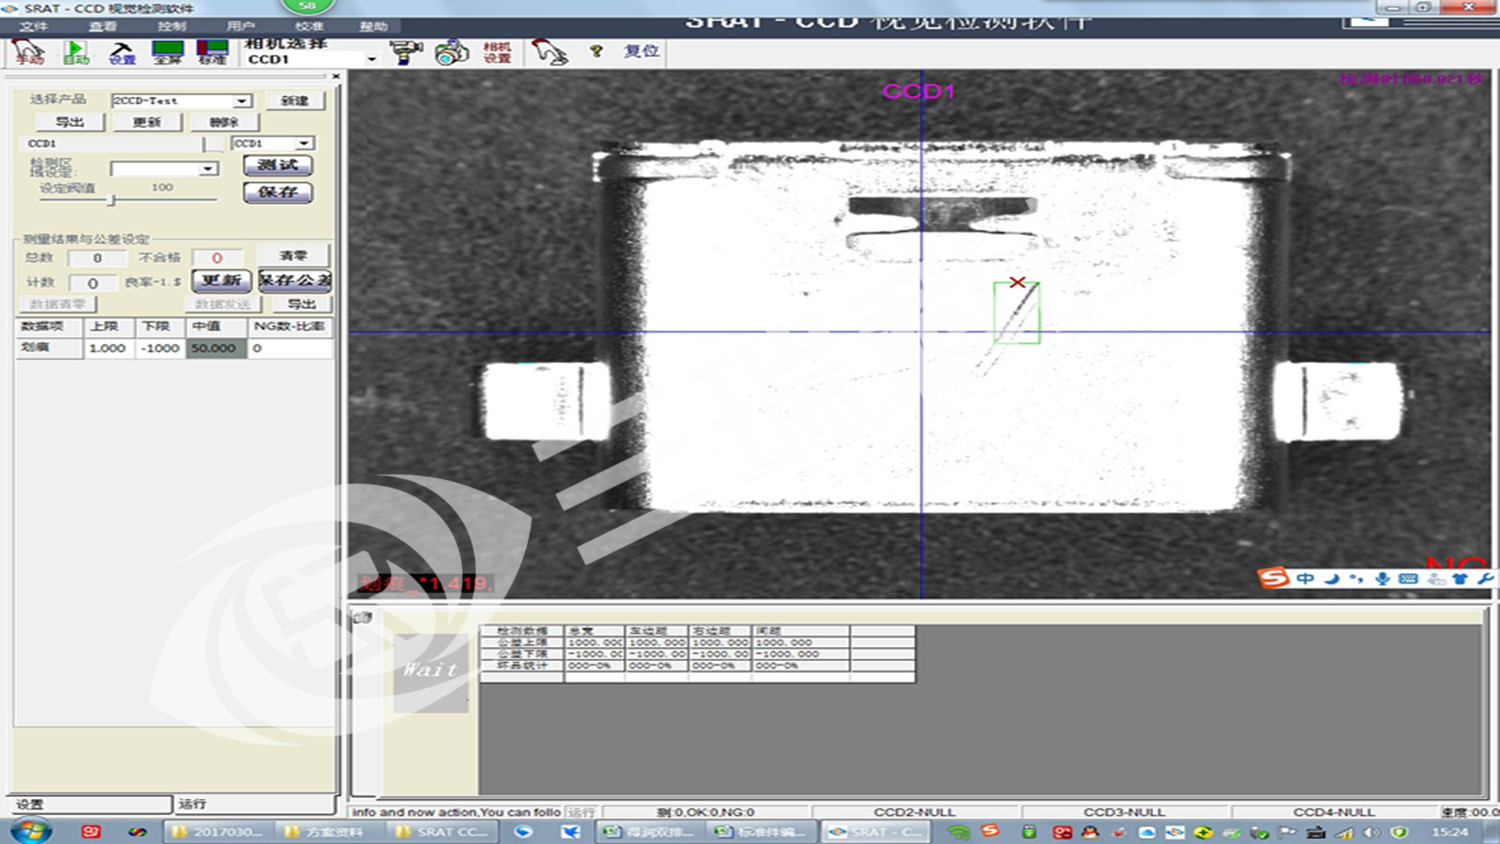Click the 手动 manual mode icon
1500x844 pixels.
(x=28, y=52)
